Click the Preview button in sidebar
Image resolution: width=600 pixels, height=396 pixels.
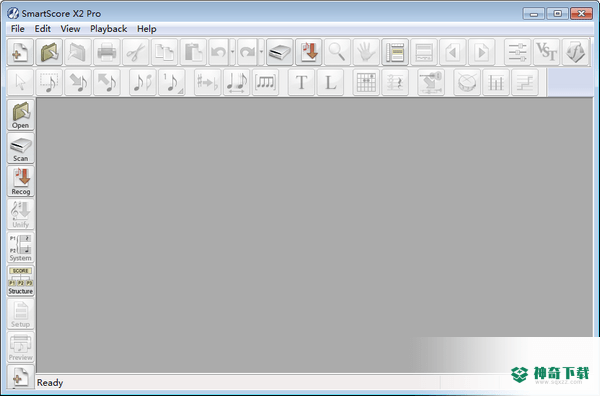(21, 347)
